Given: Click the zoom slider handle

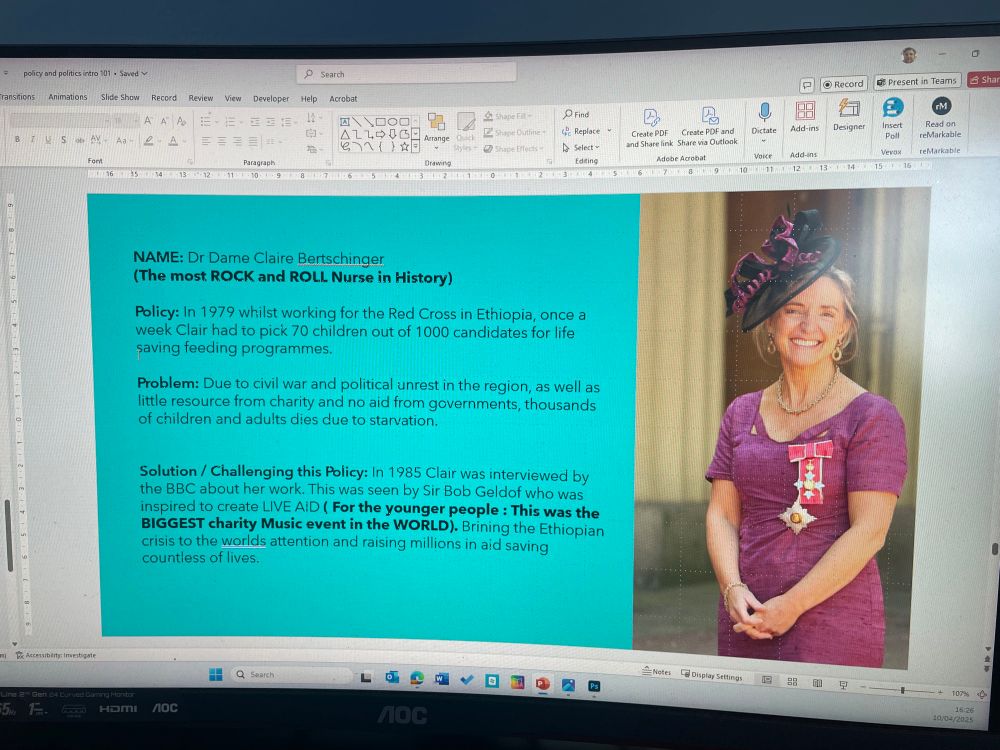Looking at the screenshot, I should click(x=902, y=690).
